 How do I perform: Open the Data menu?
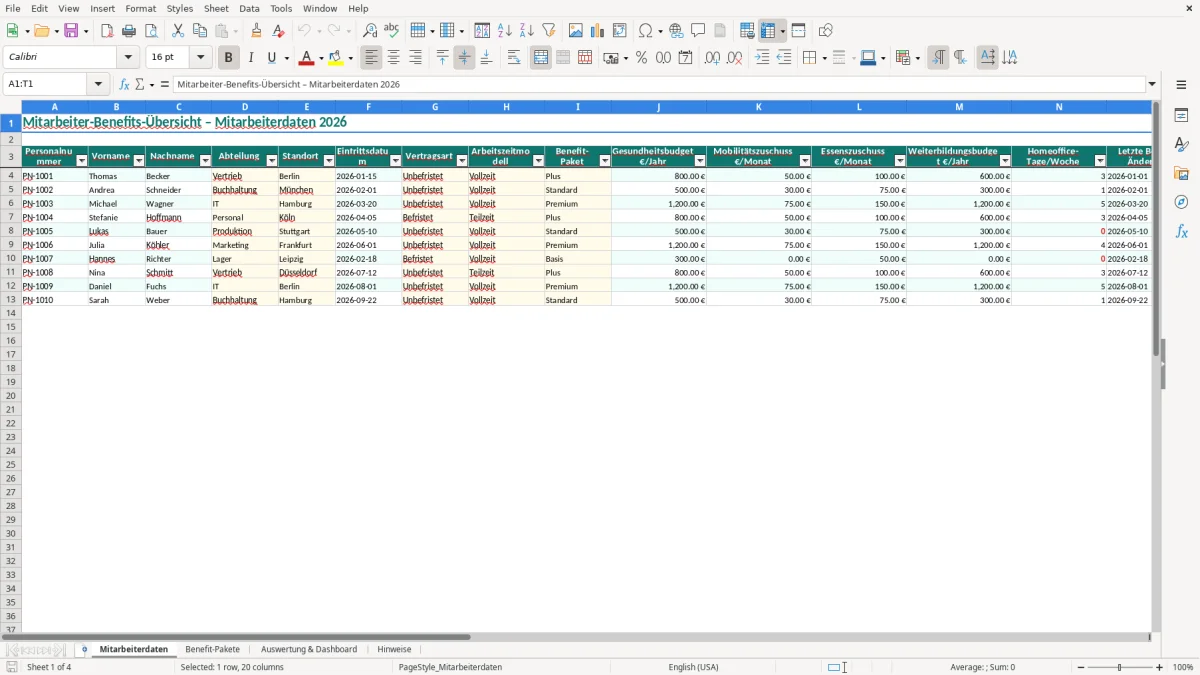[249, 8]
